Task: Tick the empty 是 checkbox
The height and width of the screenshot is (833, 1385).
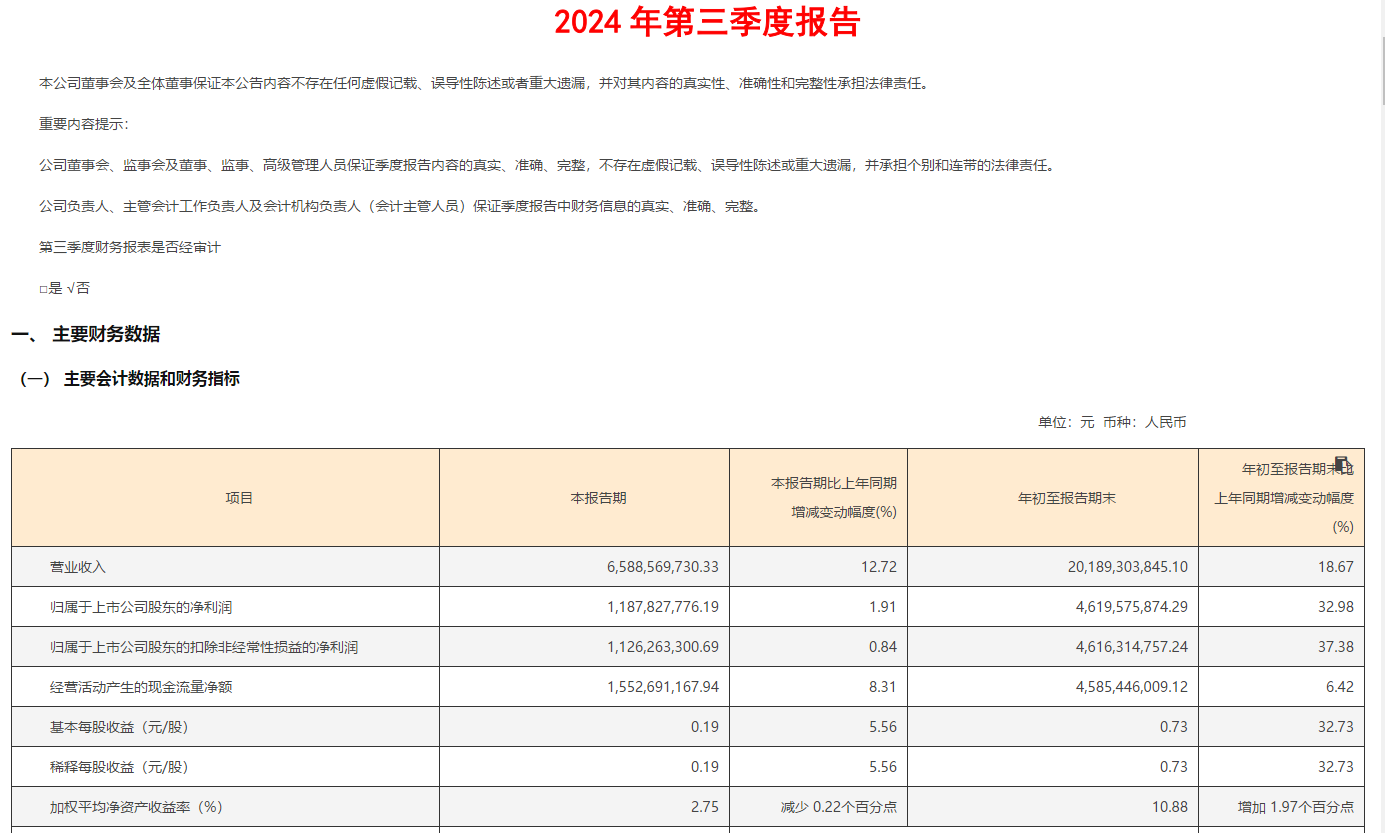Action: (44, 289)
